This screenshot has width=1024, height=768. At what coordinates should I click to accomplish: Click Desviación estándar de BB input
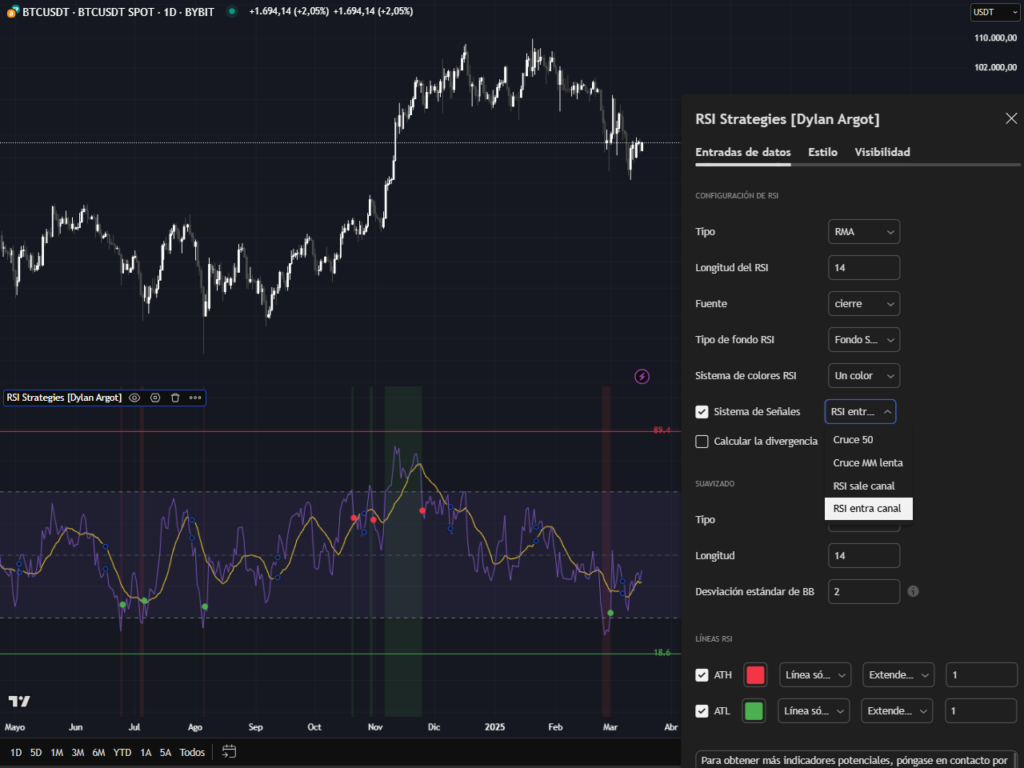point(863,592)
